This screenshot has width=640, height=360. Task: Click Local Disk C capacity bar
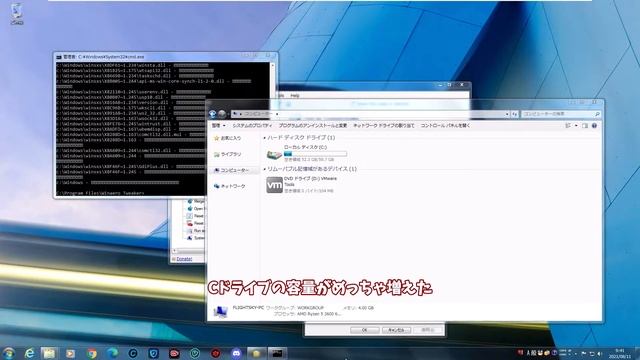click(315, 154)
